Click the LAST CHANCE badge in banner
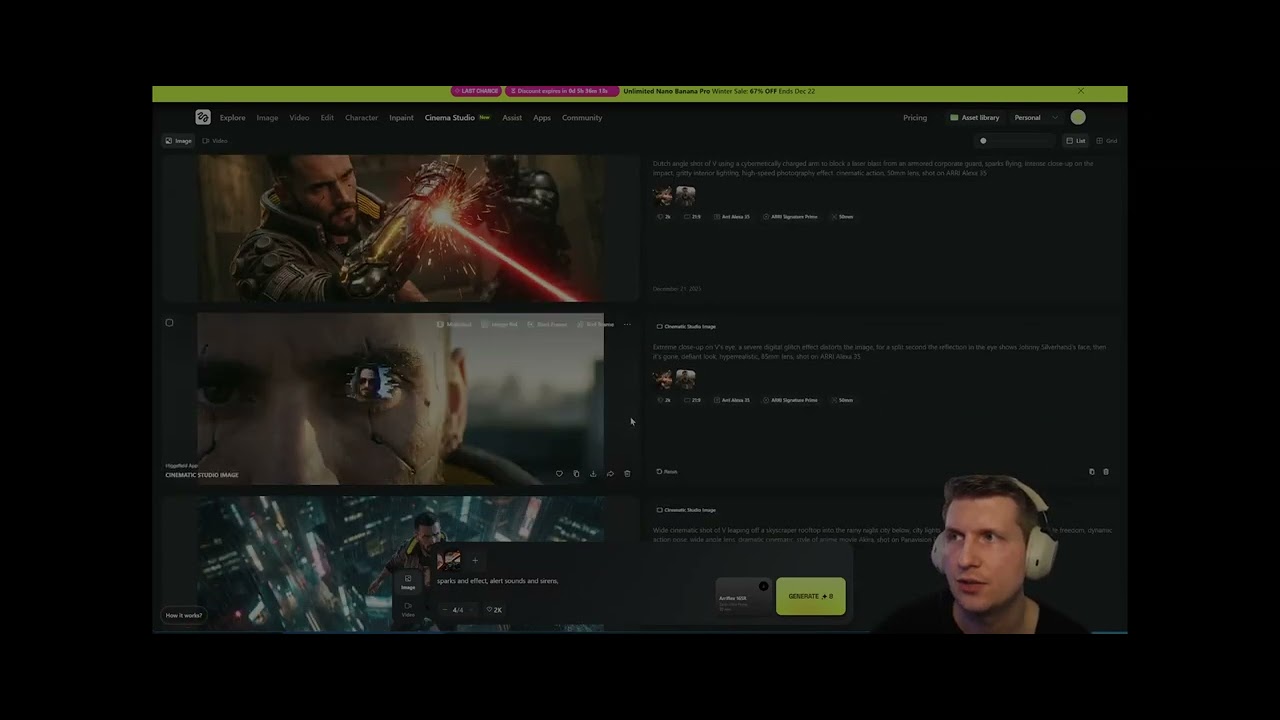The width and height of the screenshot is (1280, 720). (476, 91)
